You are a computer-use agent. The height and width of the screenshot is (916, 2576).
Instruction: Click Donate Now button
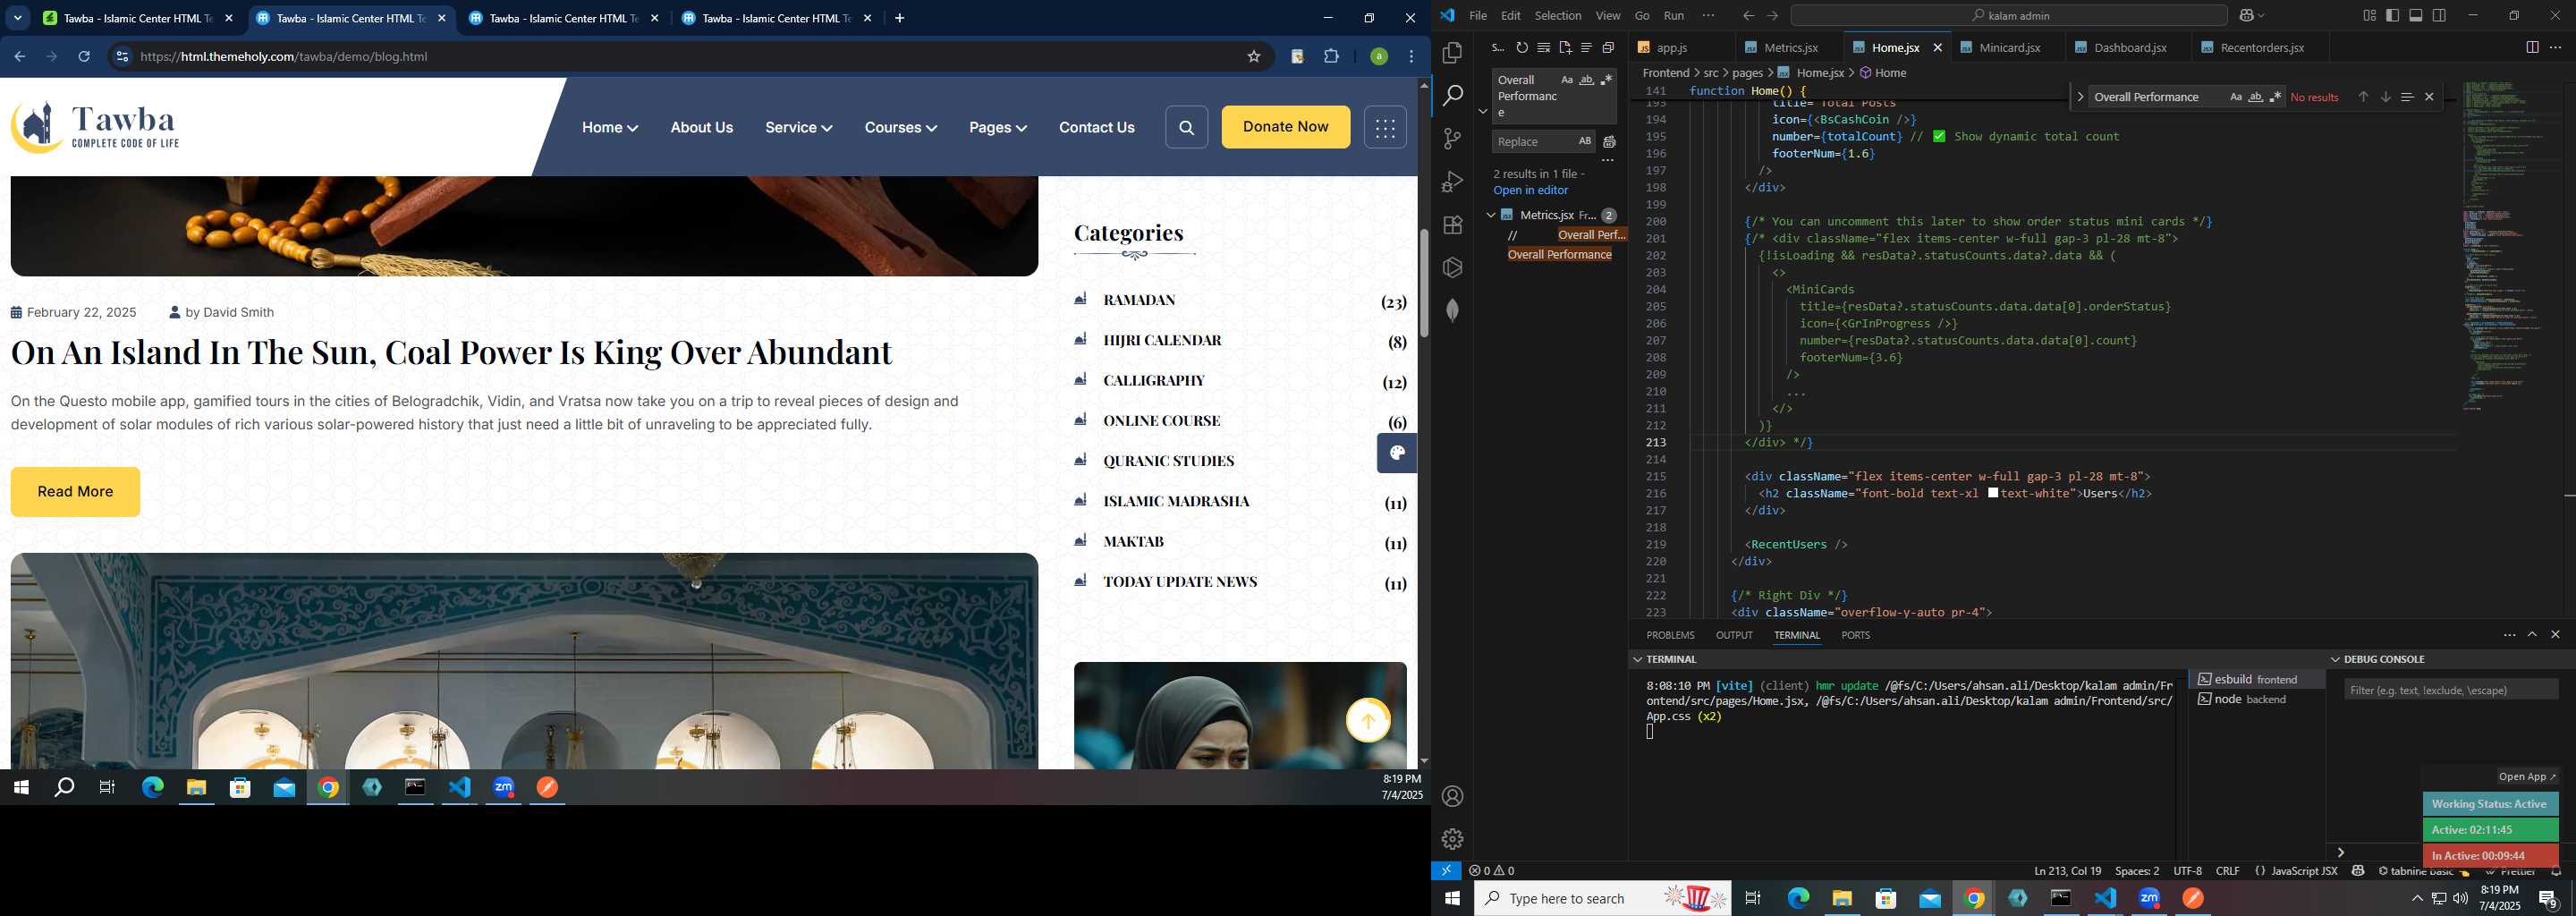(x=1285, y=127)
